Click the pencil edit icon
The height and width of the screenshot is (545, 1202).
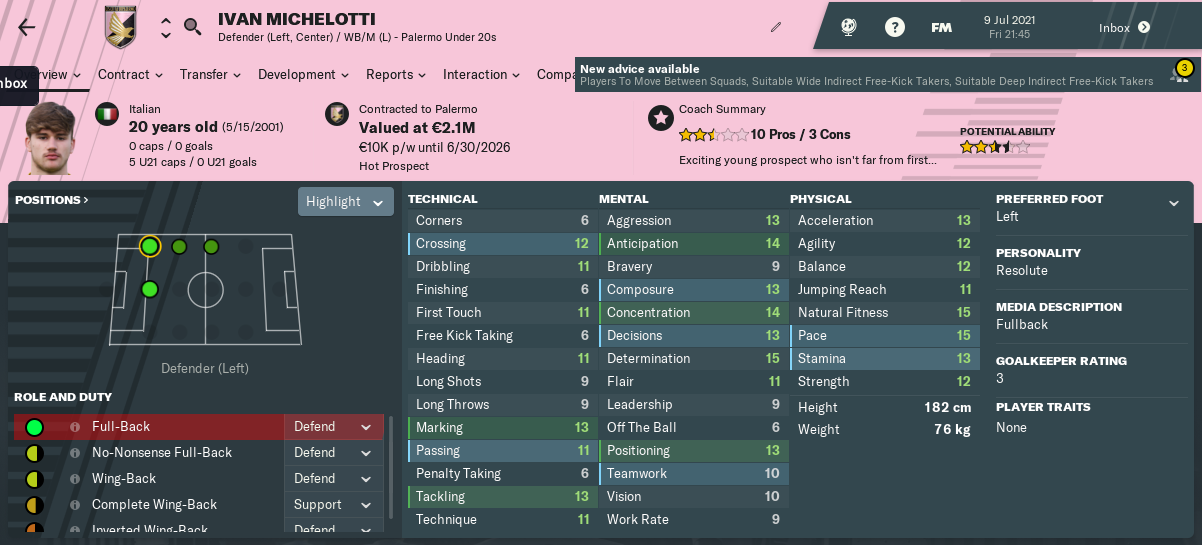pyautogui.click(x=776, y=27)
